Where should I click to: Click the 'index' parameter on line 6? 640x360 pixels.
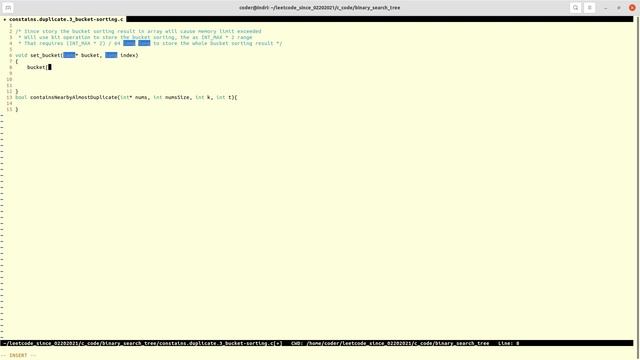[x=128, y=55]
